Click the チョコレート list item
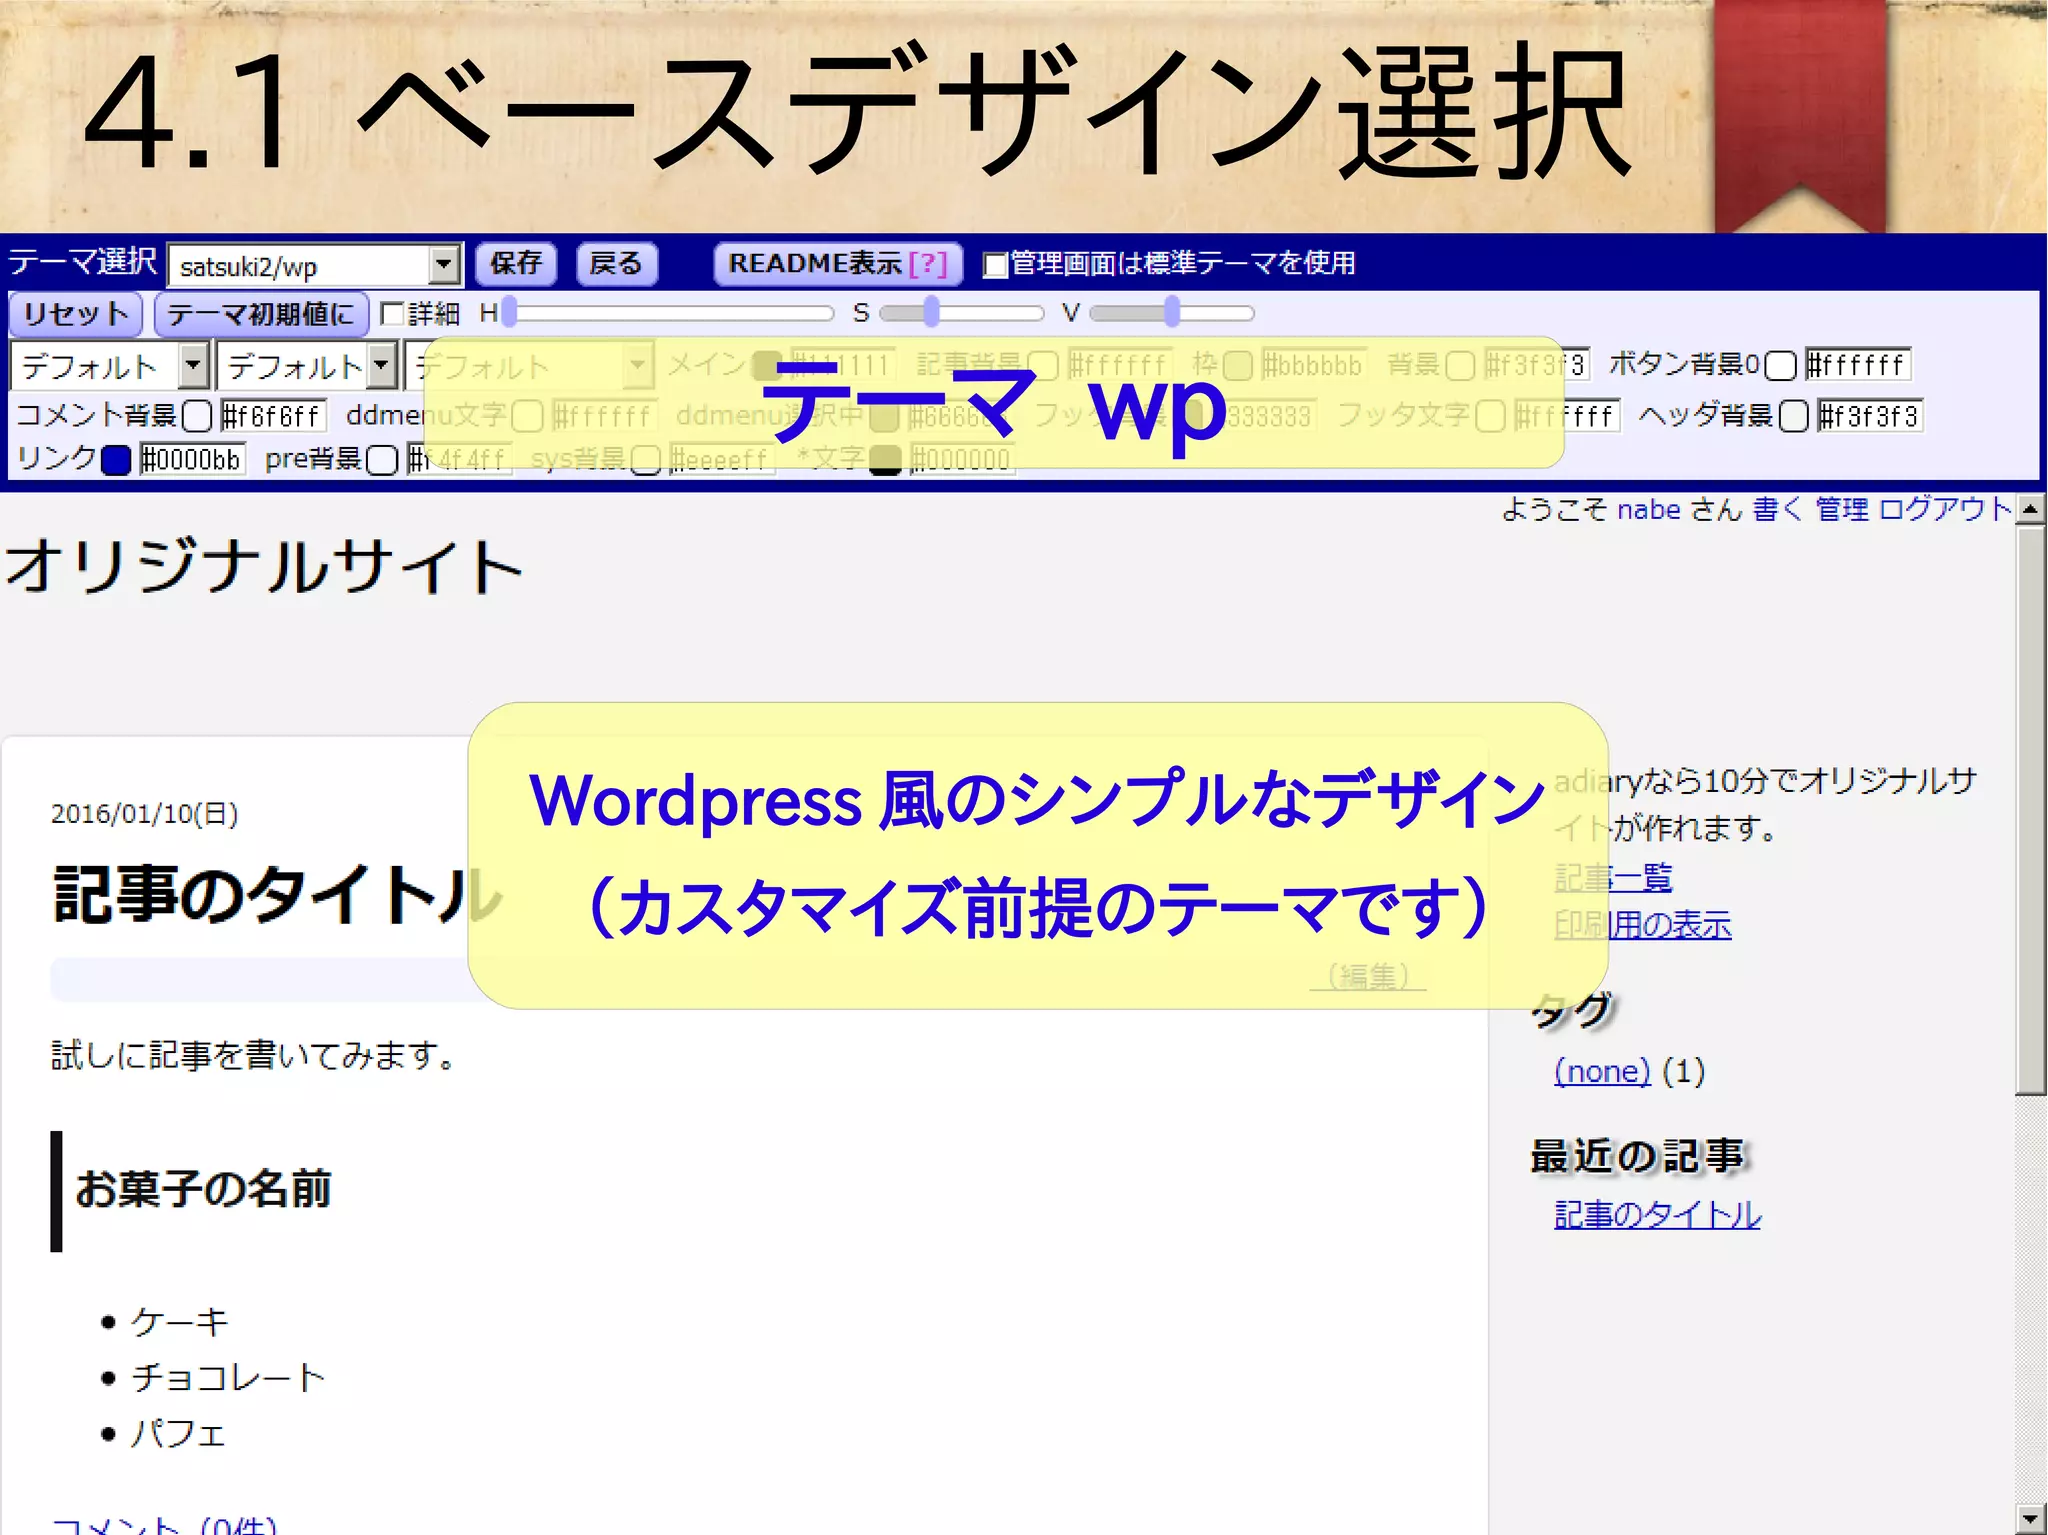This screenshot has height=1535, width=2048. pos(229,1378)
